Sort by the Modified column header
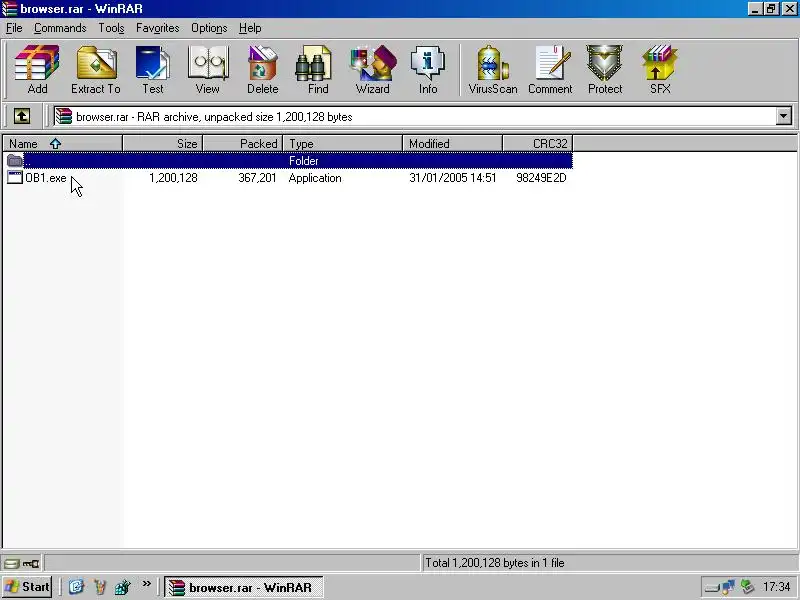Viewport: 800px width, 600px height. (x=453, y=144)
